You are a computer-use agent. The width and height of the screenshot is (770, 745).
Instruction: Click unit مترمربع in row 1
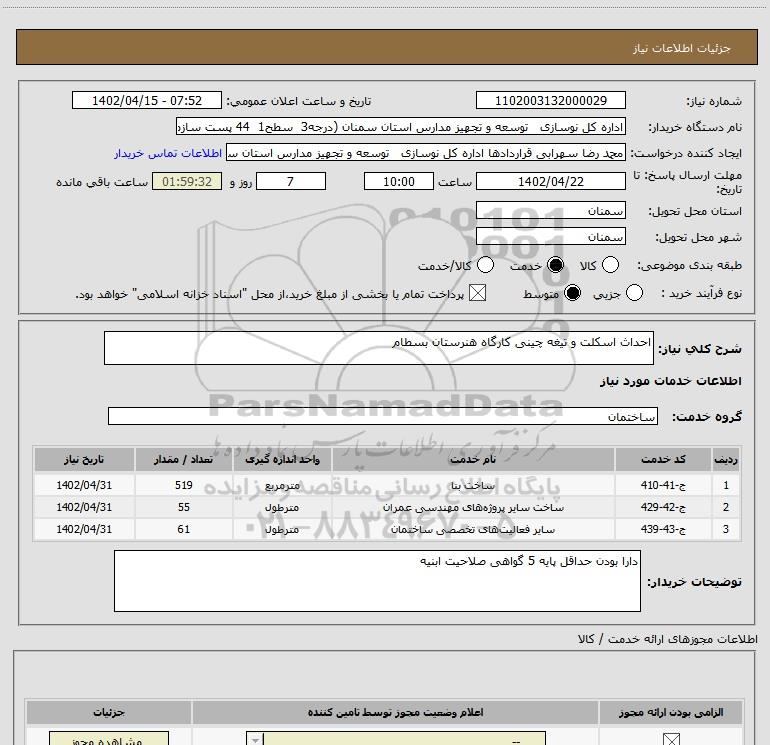tap(282, 486)
